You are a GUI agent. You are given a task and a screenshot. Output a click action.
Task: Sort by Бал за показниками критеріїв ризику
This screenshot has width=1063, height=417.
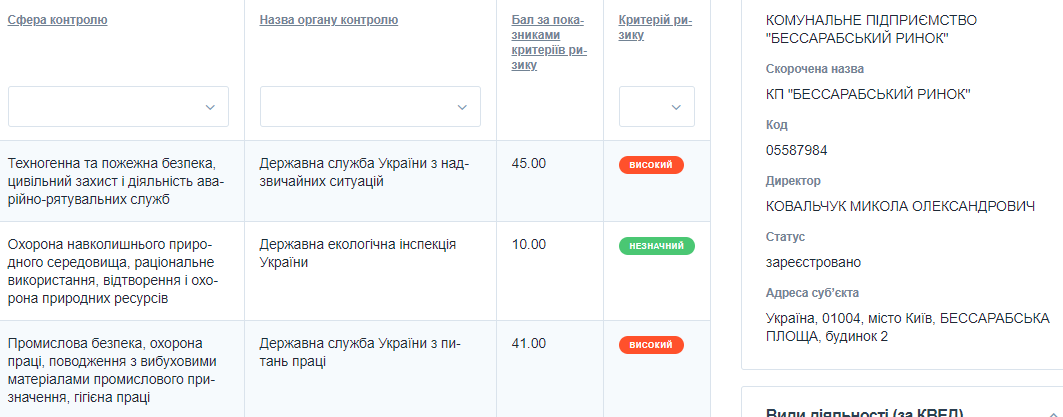548,43
